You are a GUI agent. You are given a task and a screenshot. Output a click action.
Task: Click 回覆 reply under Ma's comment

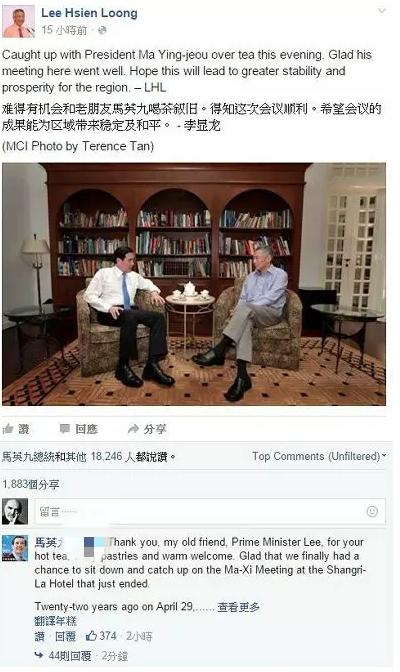65,636
